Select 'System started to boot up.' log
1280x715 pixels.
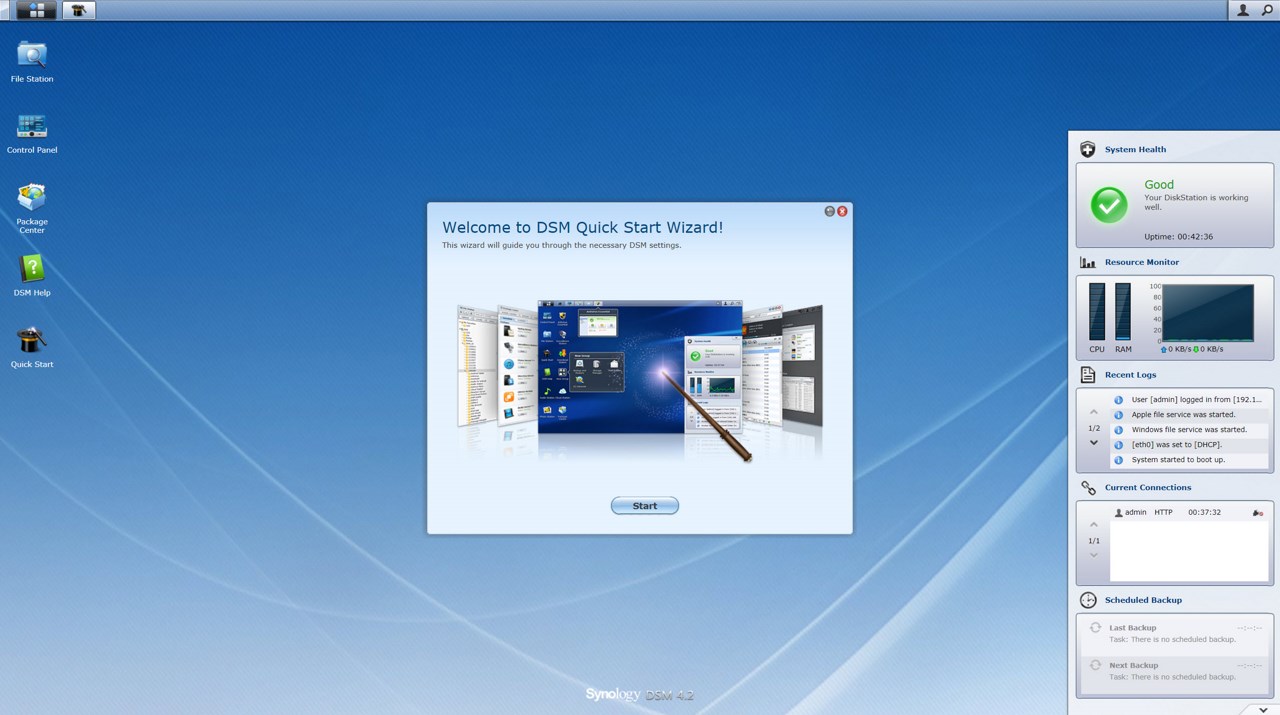tap(1190, 460)
